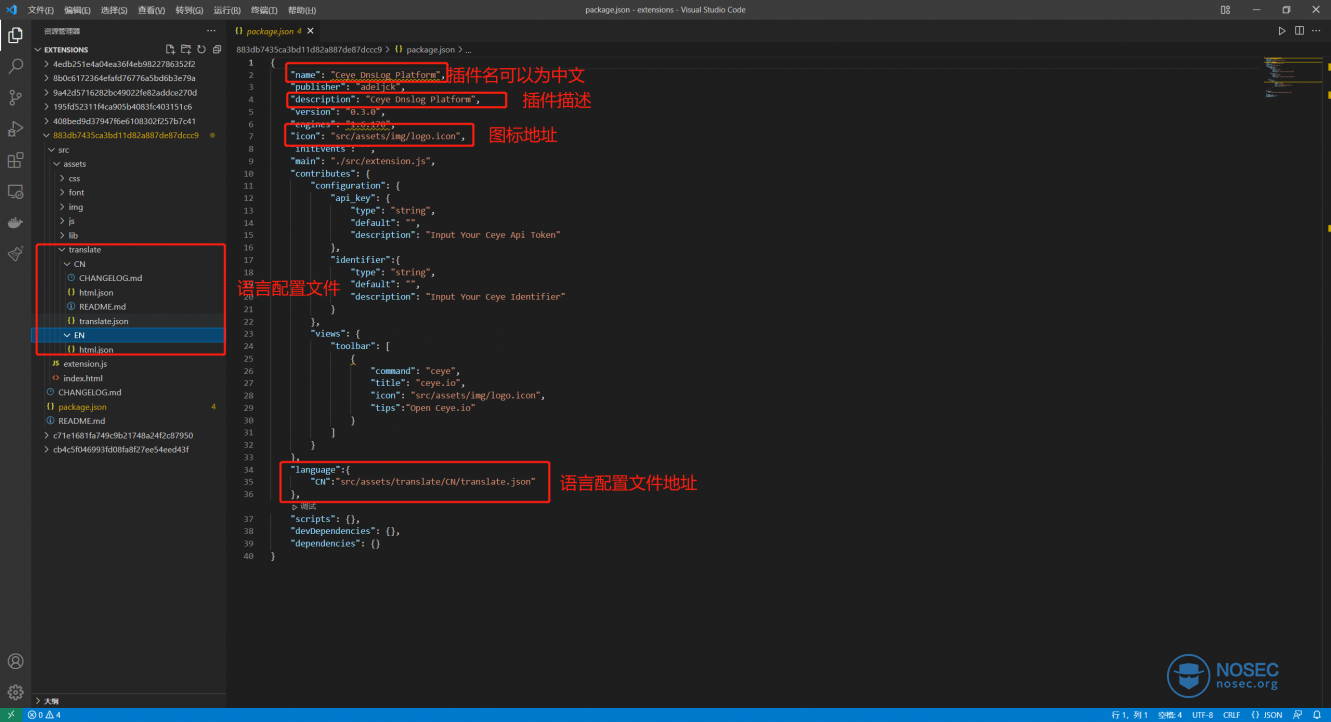Open the 选择(S) menu

pos(114,10)
